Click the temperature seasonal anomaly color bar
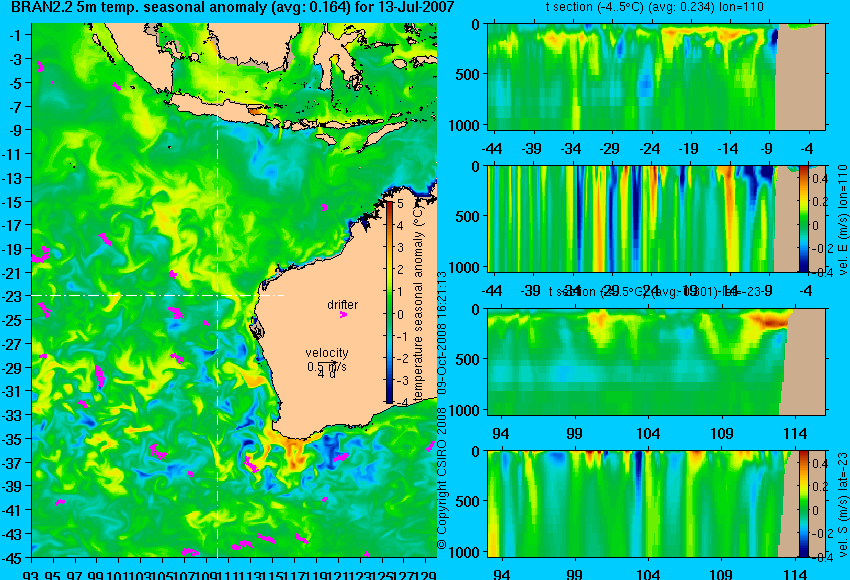Viewport: 850px width, 580px height. 390,302
